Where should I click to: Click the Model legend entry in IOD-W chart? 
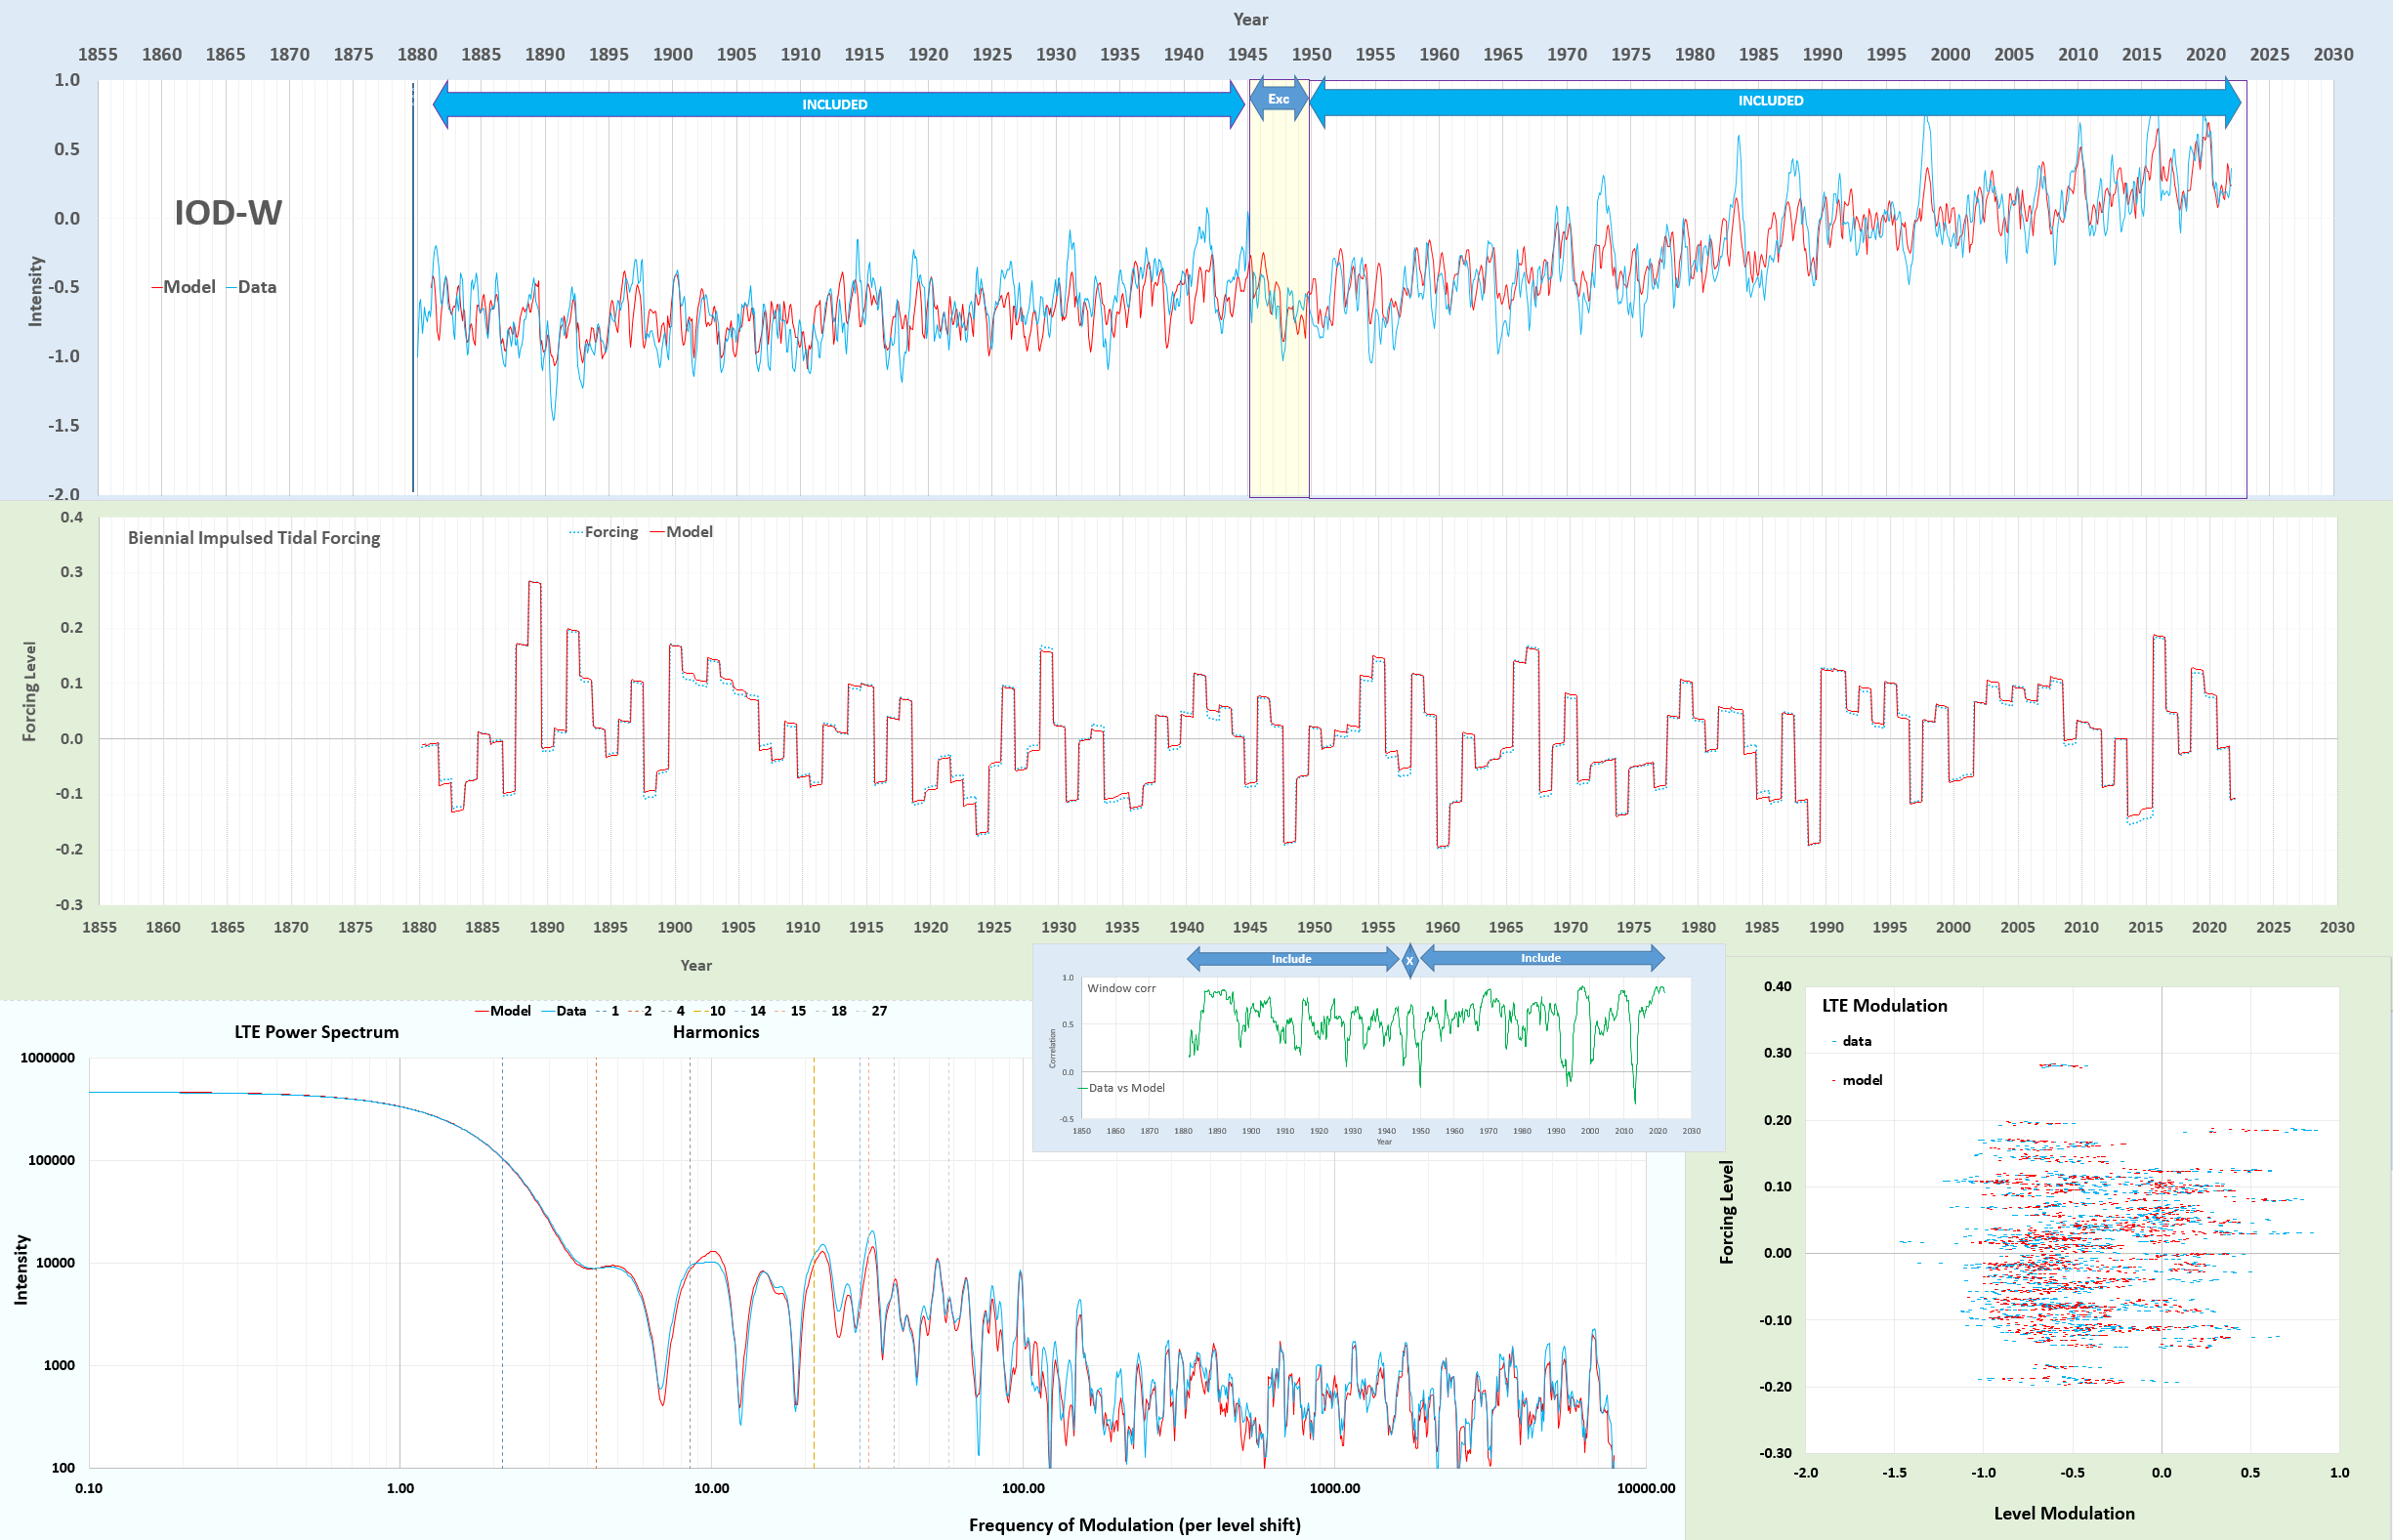click(x=188, y=287)
